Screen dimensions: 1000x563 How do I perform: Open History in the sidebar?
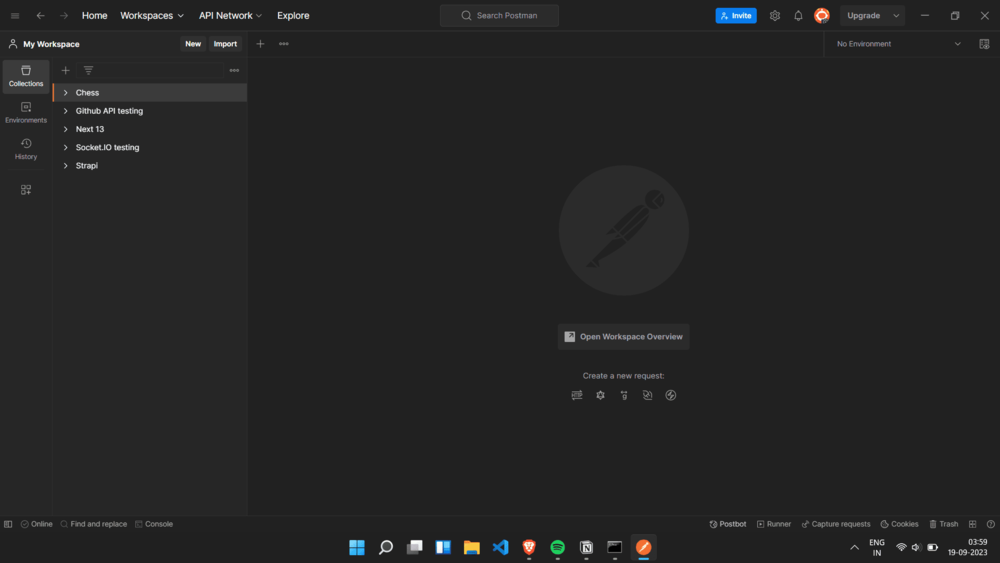(x=26, y=149)
